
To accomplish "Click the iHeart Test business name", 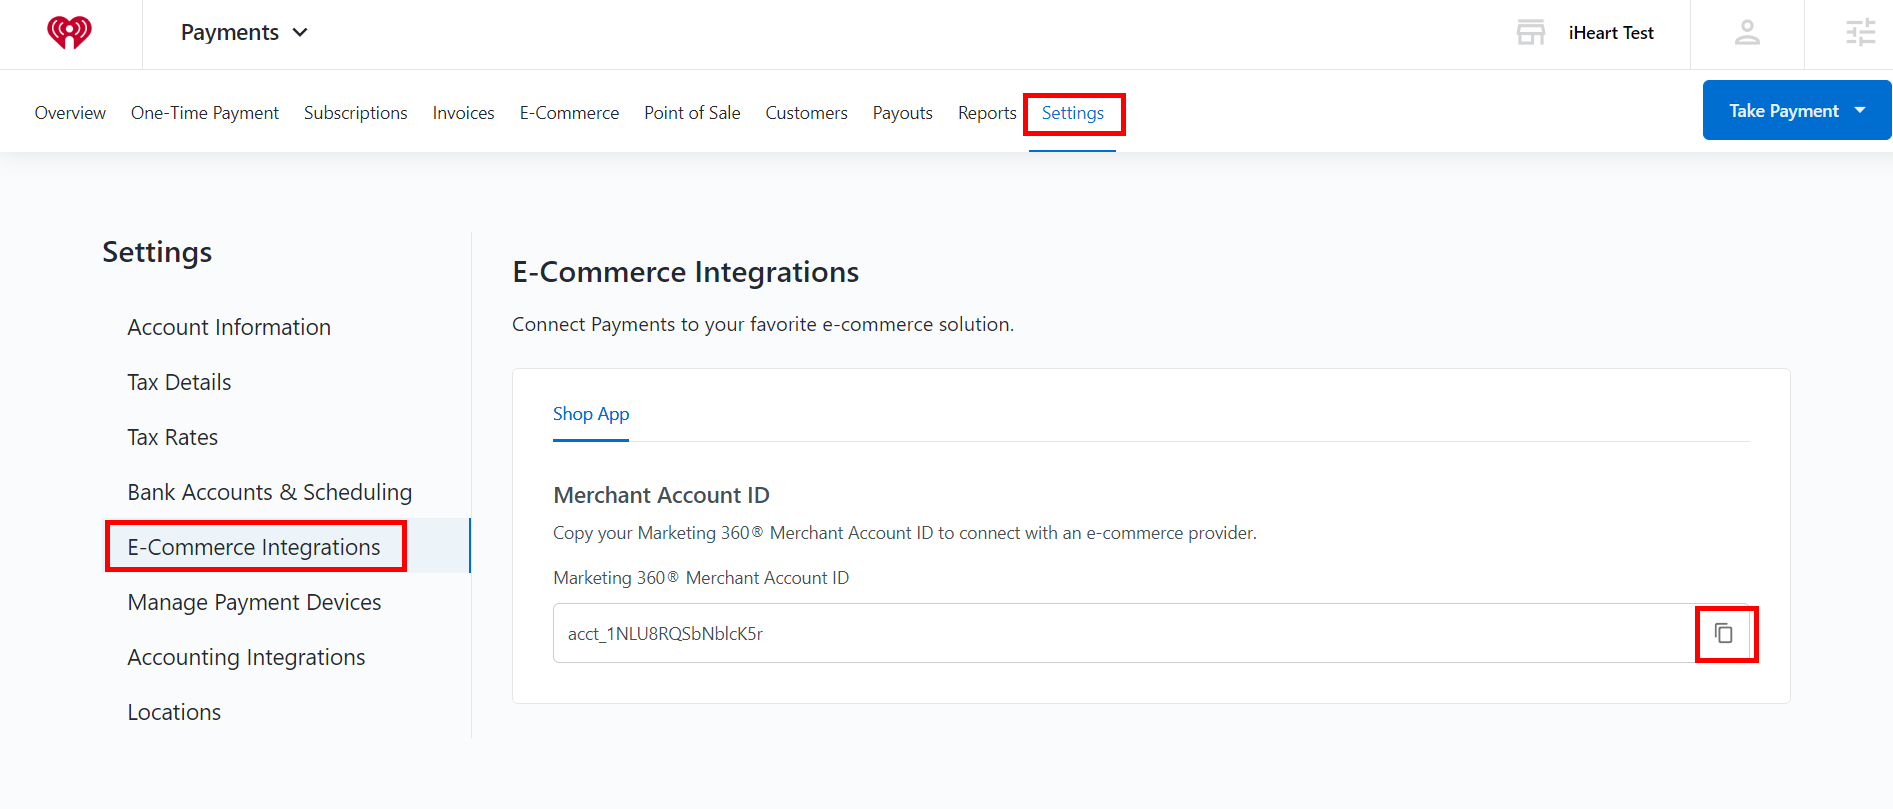I will pyautogui.click(x=1611, y=33).
